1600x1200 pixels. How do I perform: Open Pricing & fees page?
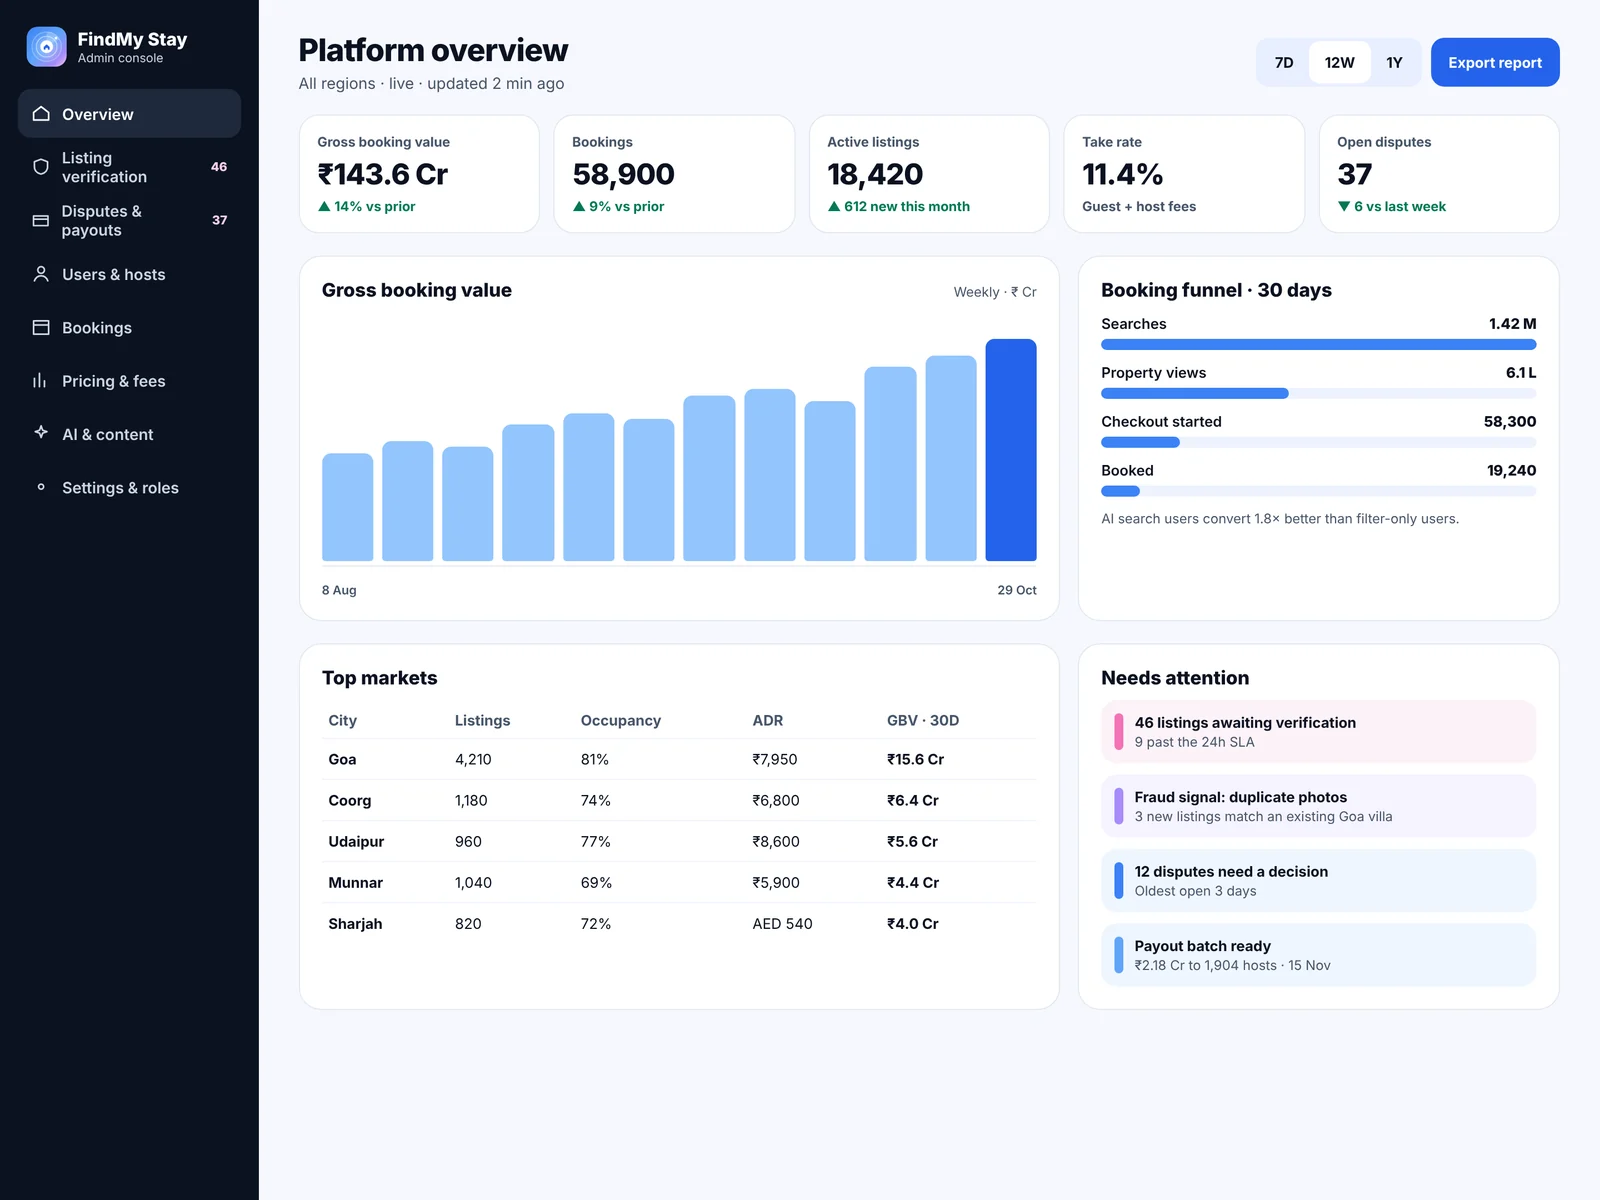(129, 381)
